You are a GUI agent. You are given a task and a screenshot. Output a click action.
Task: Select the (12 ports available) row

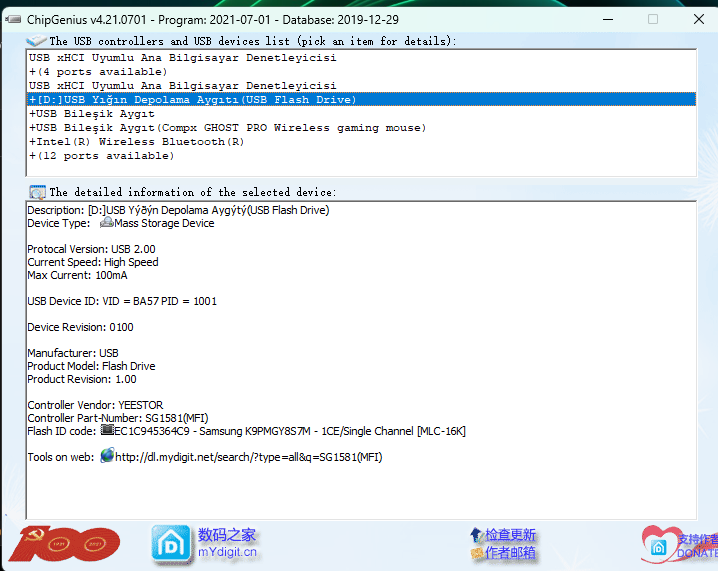pos(361,156)
